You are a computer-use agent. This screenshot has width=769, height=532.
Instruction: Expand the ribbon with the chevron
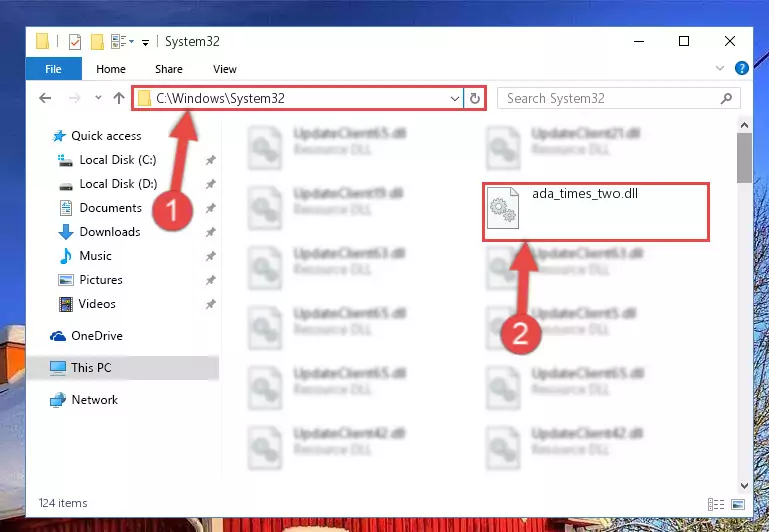pos(719,68)
